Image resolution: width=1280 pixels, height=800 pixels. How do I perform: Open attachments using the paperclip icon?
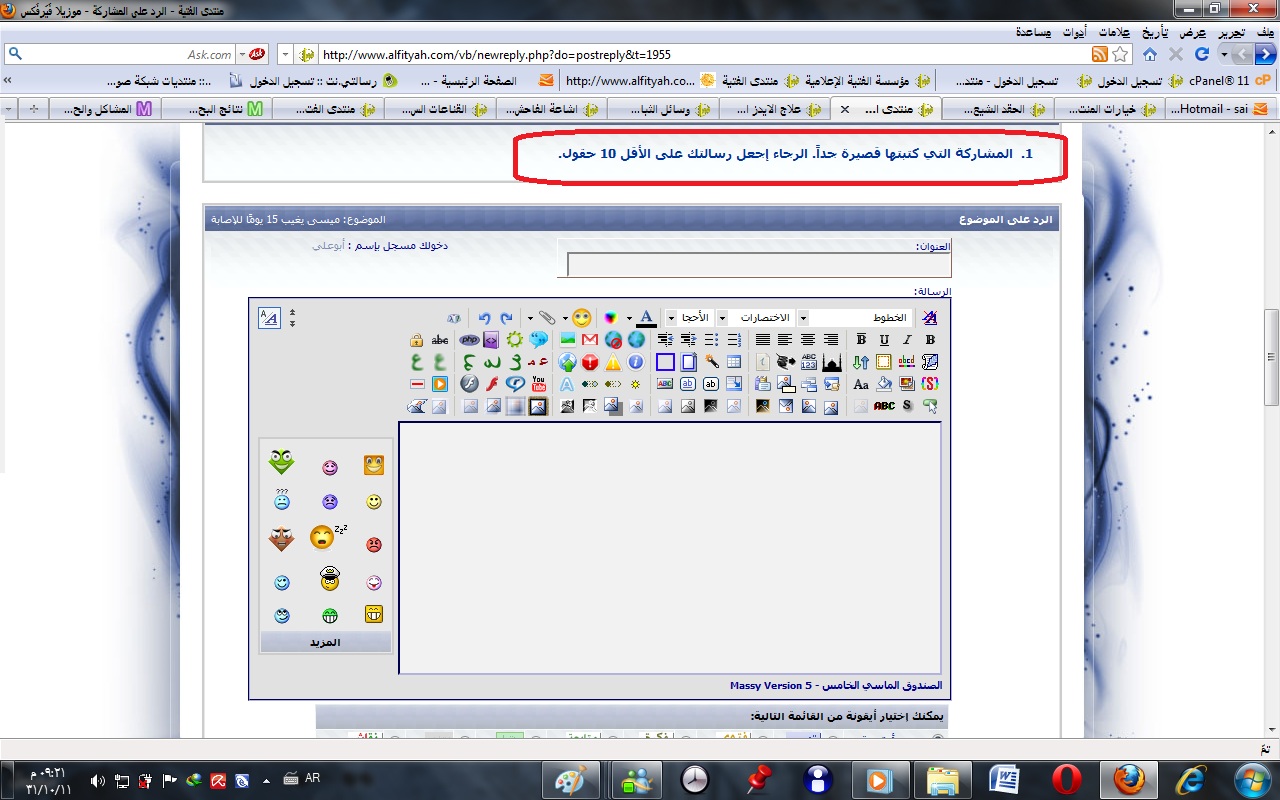pos(546,318)
